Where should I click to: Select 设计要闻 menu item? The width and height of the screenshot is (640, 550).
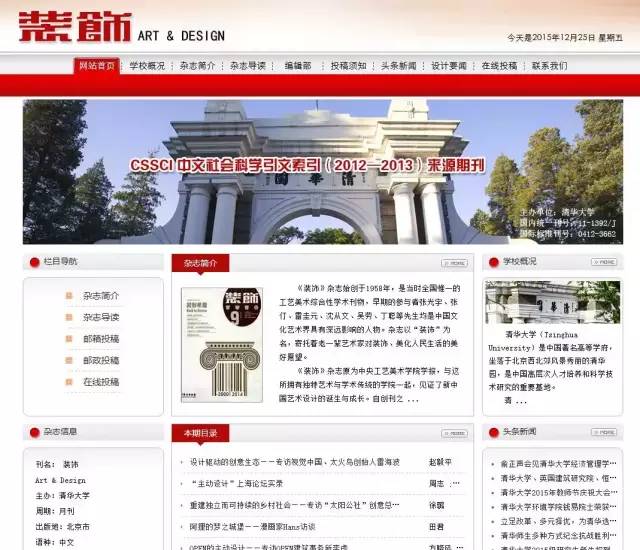coord(449,66)
